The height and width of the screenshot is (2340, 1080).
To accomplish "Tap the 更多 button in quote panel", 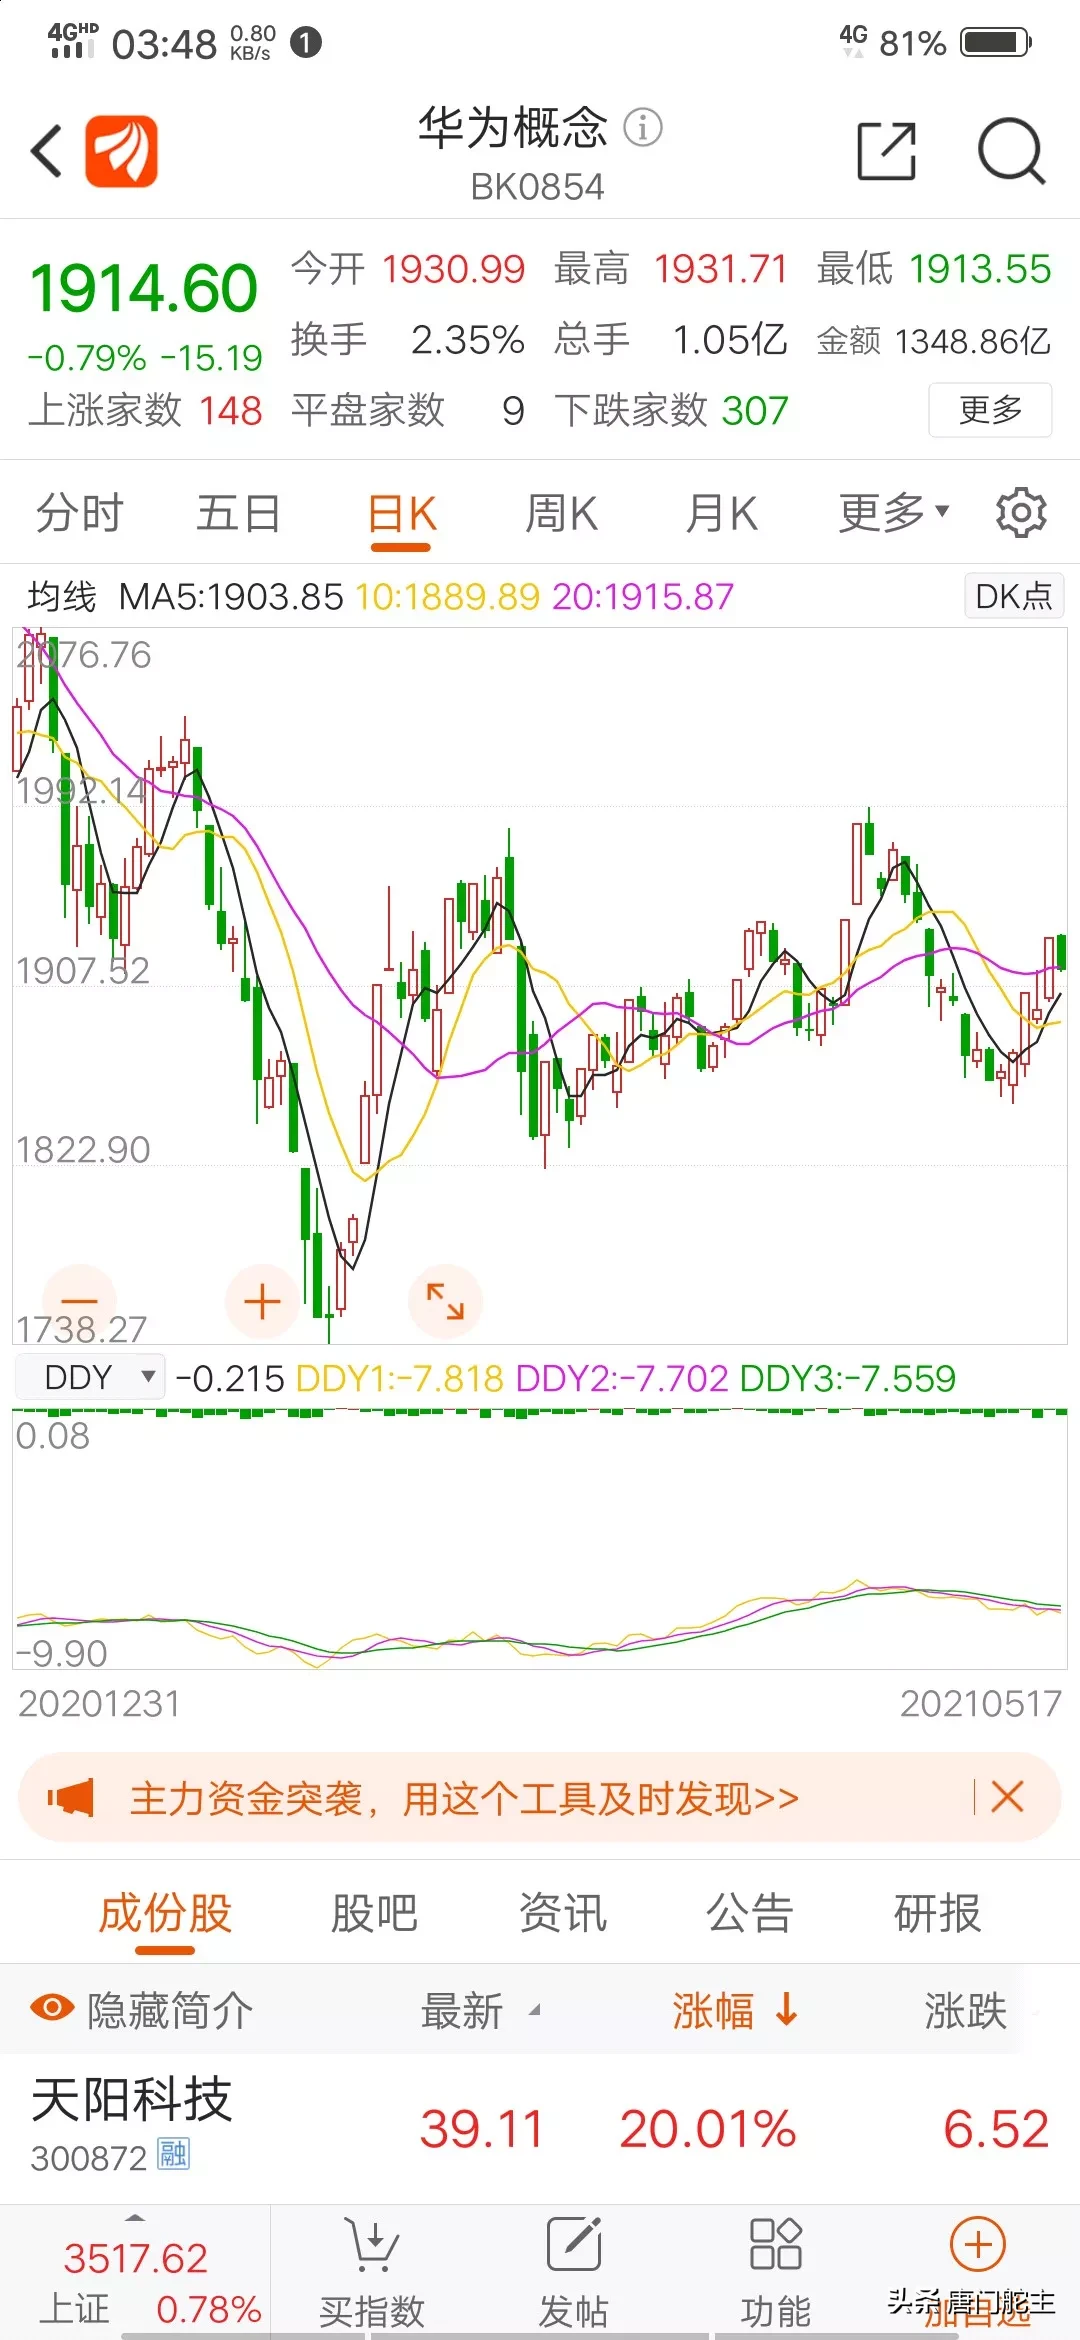I will pyautogui.click(x=990, y=409).
